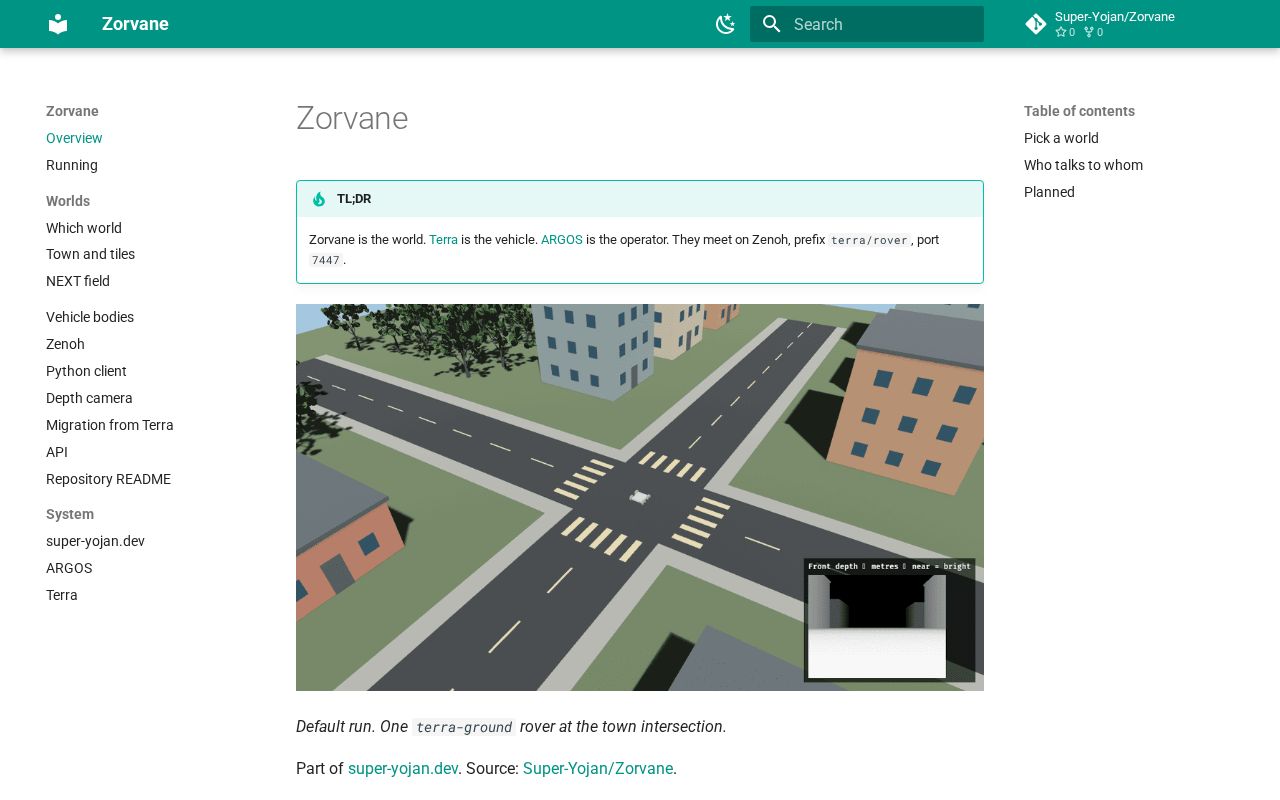Go to the Running page
The height and width of the screenshot is (800, 1280).
click(x=72, y=165)
